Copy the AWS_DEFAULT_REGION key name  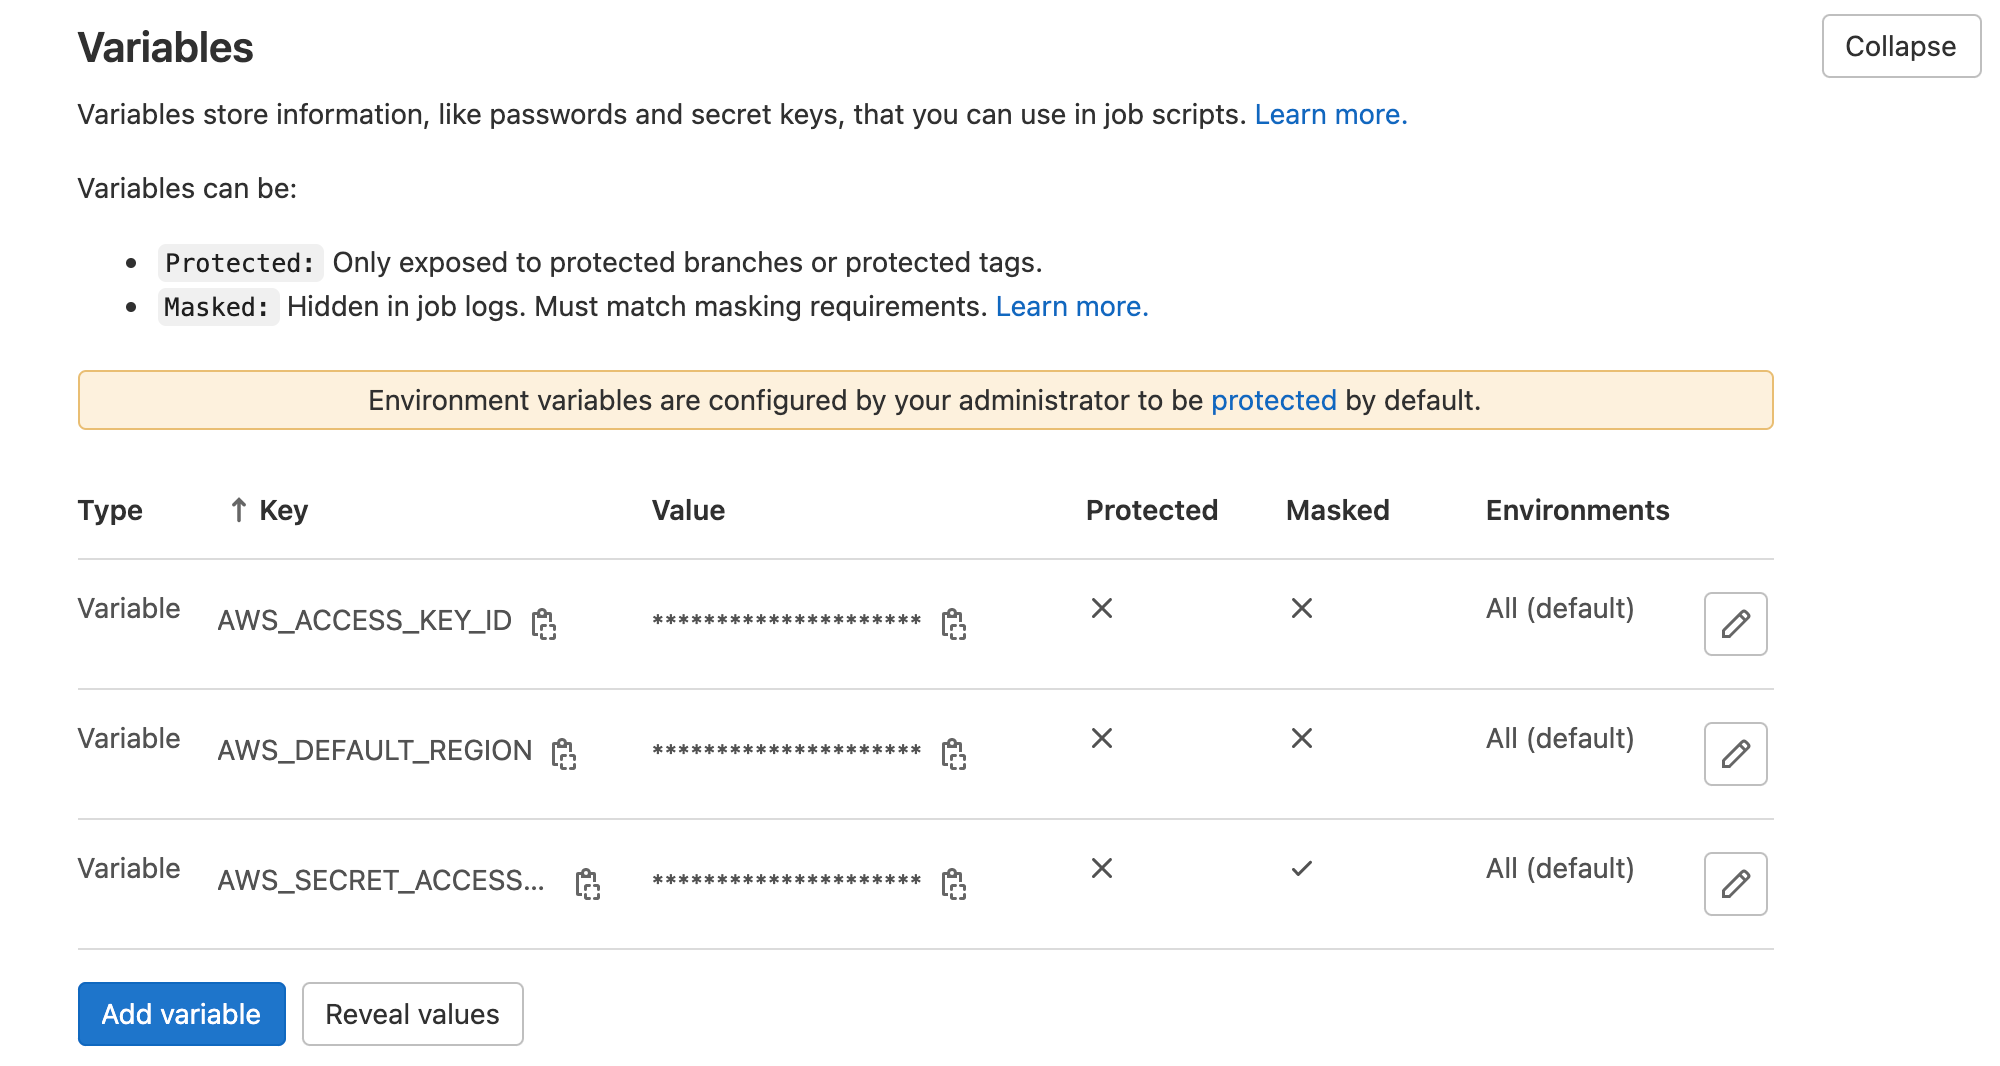tap(564, 754)
